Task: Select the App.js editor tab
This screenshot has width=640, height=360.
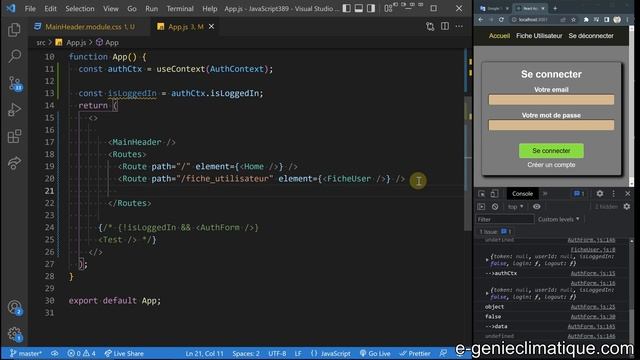Action: [186, 27]
